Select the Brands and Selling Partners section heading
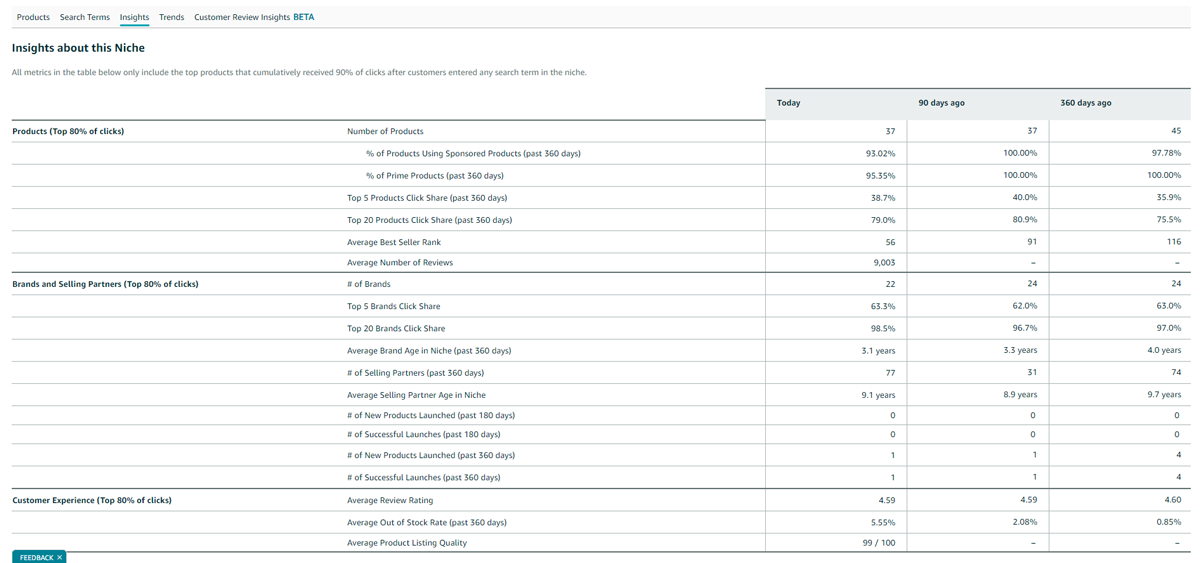The image size is (1200, 563). pyautogui.click(x=105, y=284)
